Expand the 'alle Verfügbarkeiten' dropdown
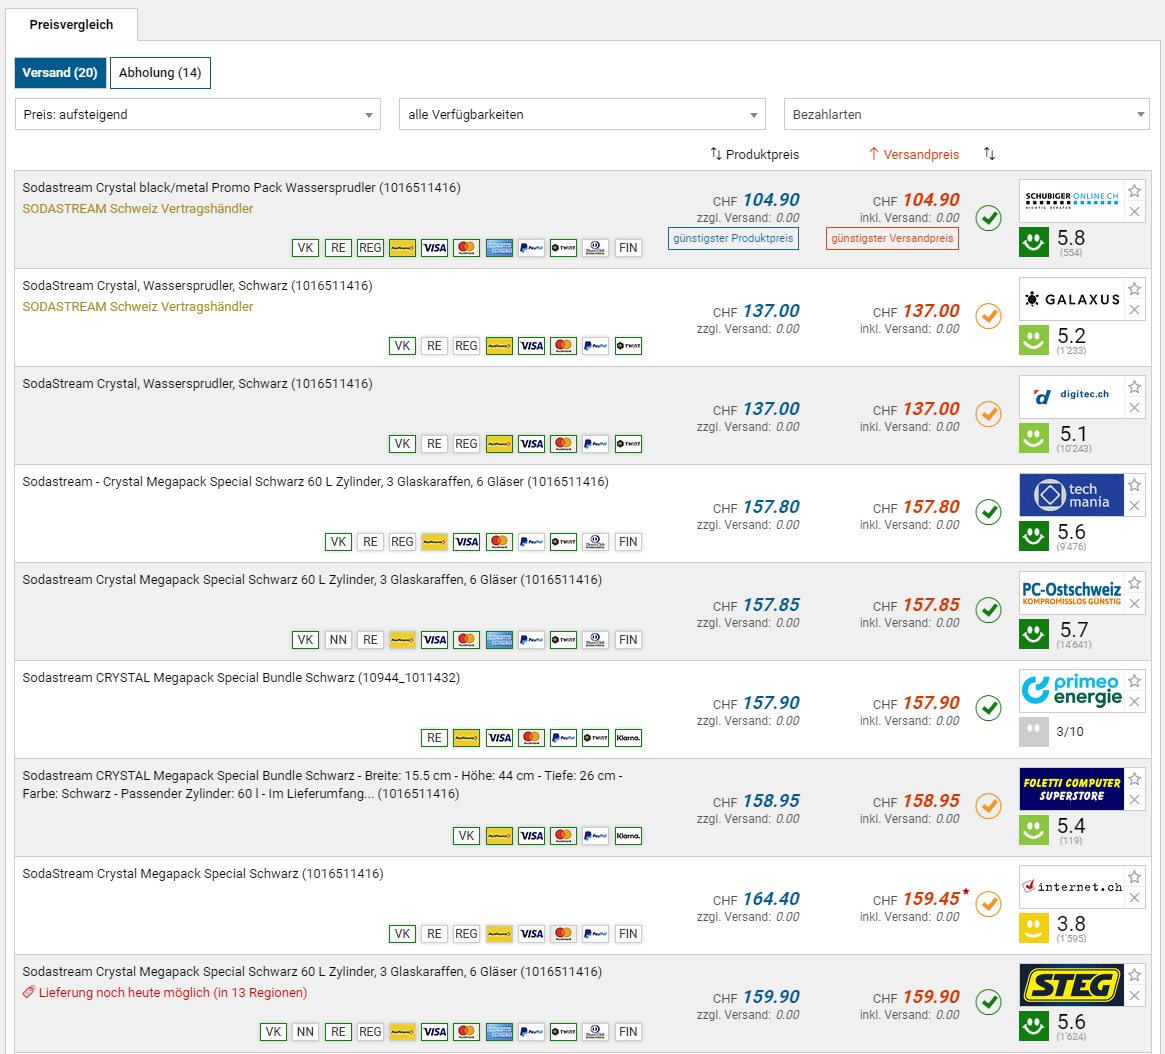Image resolution: width=1165 pixels, height=1054 pixels. tap(582, 115)
